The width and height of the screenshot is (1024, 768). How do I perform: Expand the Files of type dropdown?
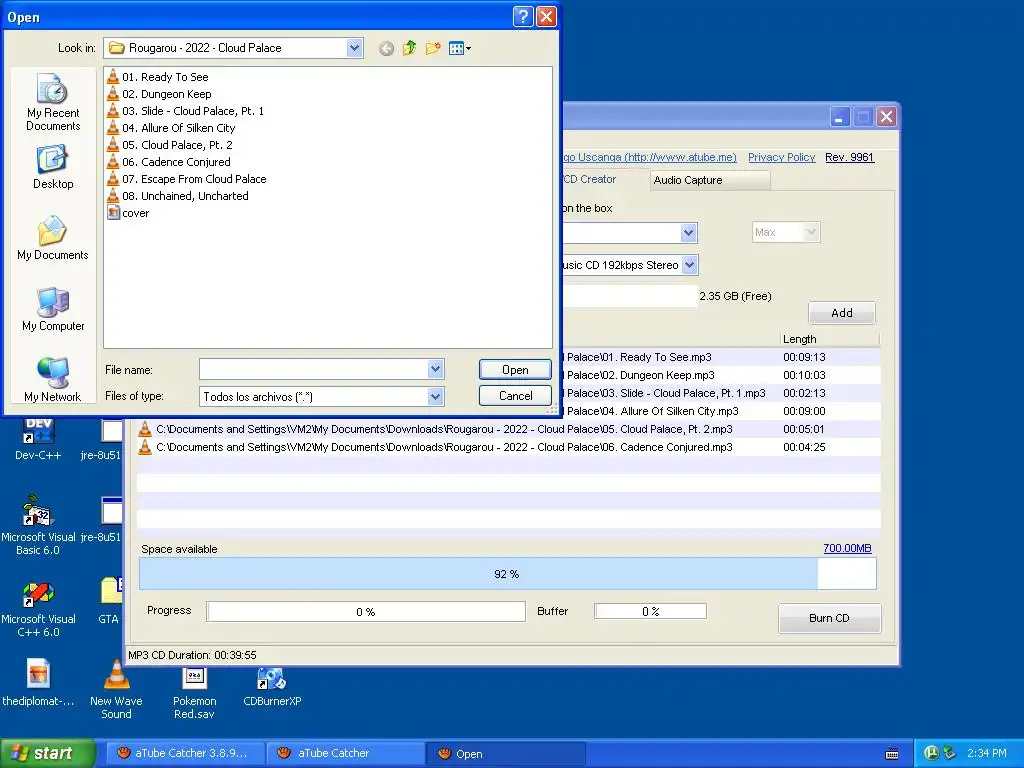(436, 396)
